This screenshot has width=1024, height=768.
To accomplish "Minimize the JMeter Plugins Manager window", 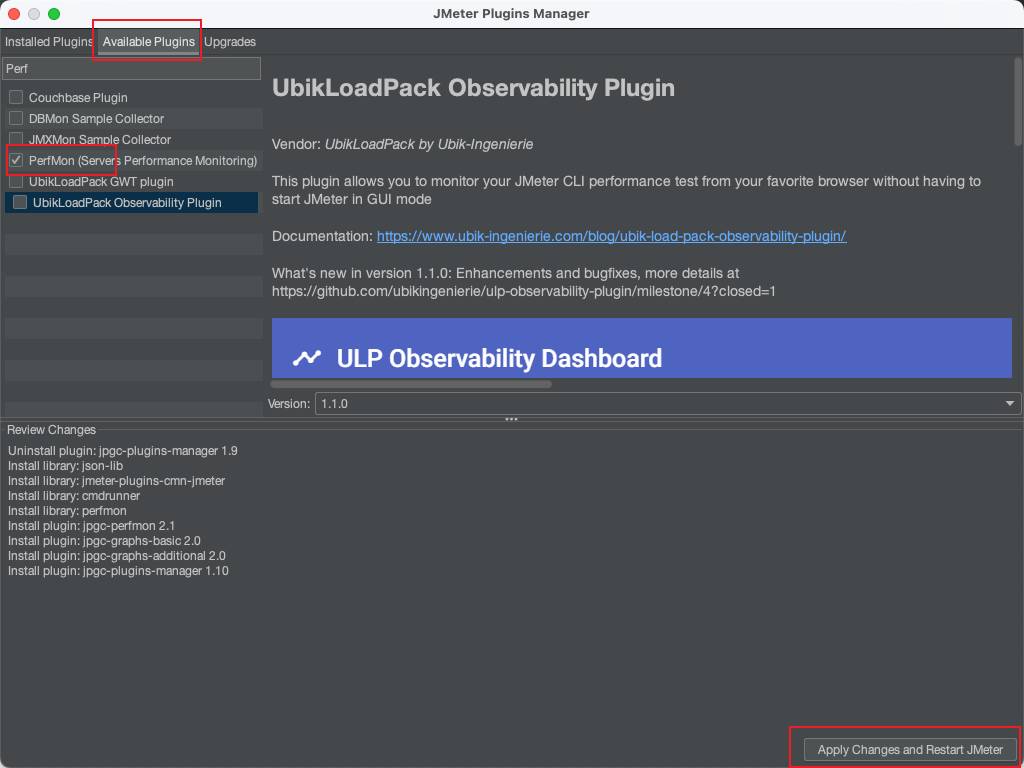I will [34, 14].
